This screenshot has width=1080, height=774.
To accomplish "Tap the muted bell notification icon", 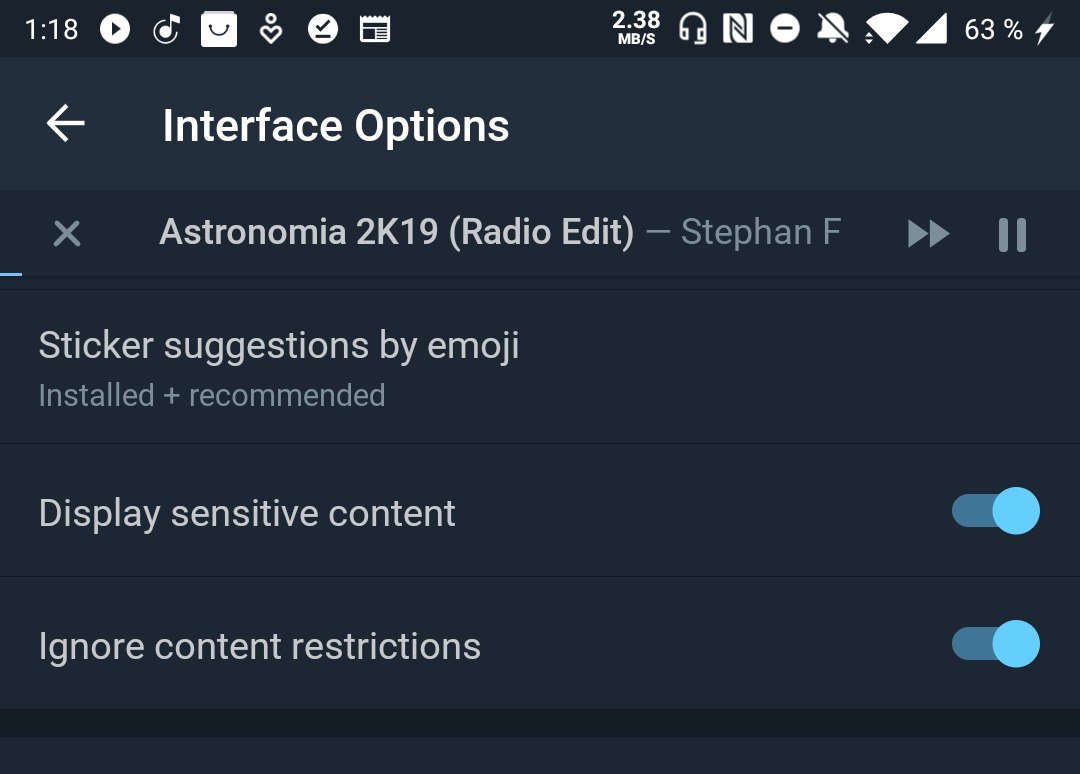I will click(832, 29).
